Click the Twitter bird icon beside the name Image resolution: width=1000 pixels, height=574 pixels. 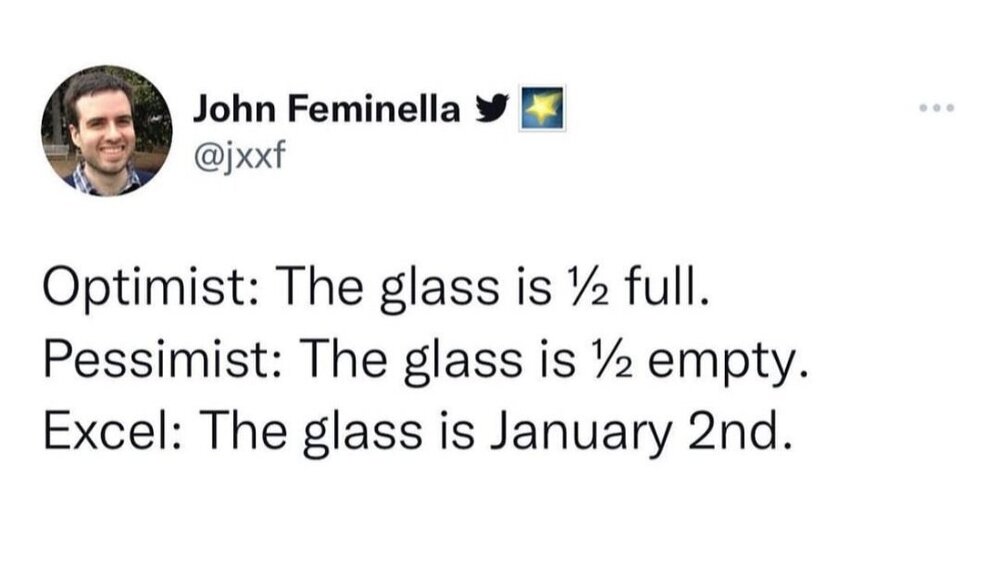491,108
